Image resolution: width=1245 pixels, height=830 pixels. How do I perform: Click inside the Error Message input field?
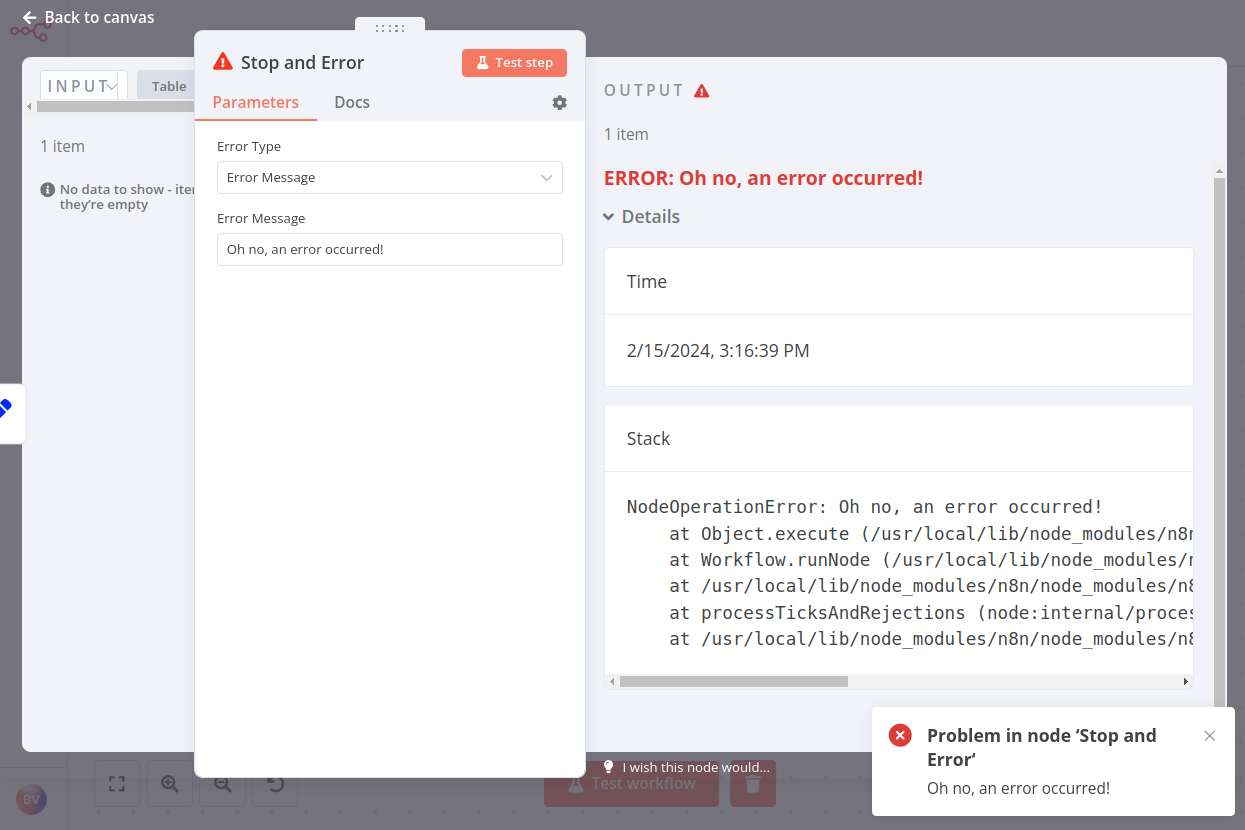tap(389, 249)
